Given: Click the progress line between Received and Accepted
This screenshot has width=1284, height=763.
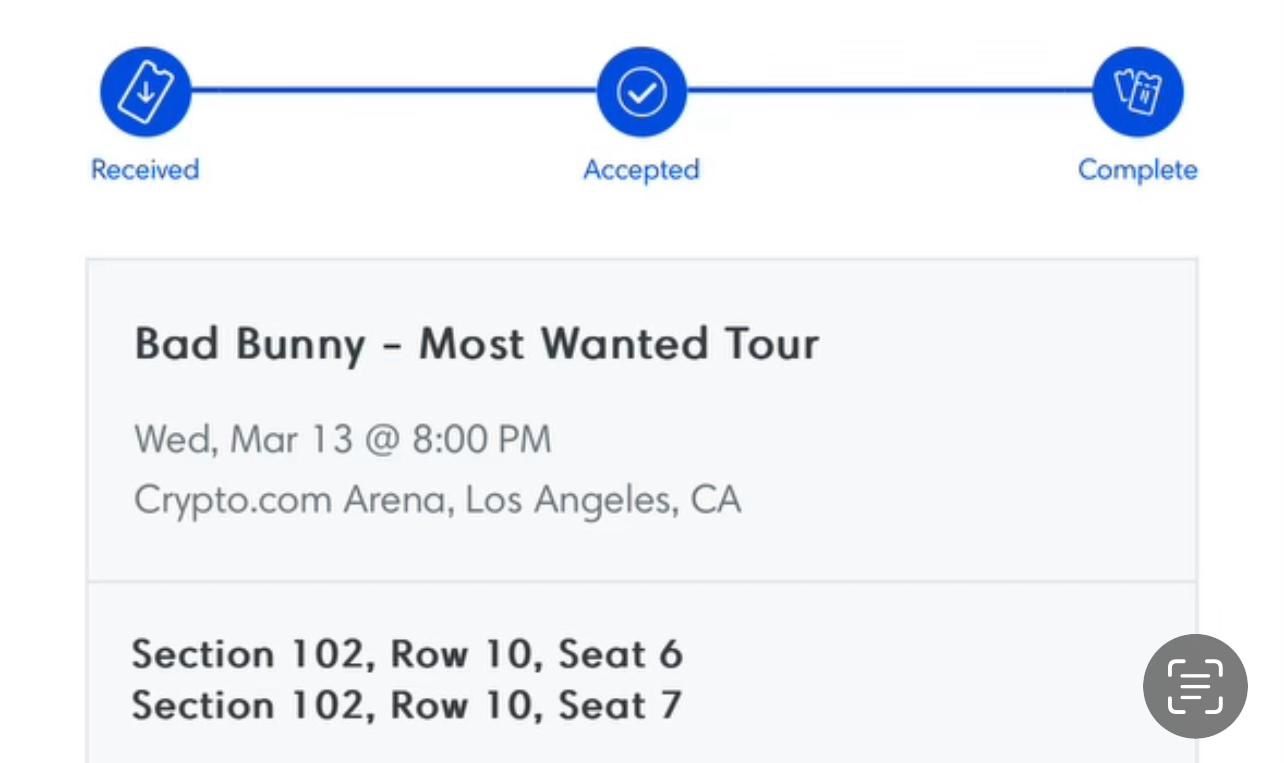Looking at the screenshot, I should (x=393, y=89).
